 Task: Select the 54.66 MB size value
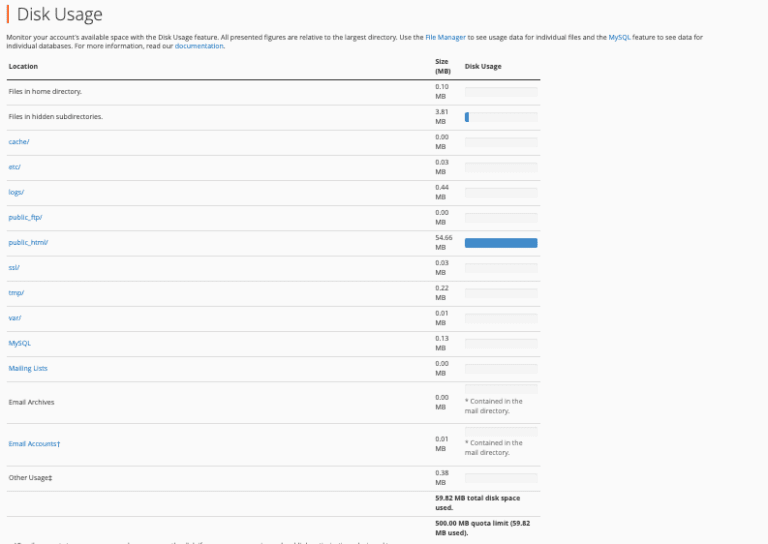(x=444, y=242)
